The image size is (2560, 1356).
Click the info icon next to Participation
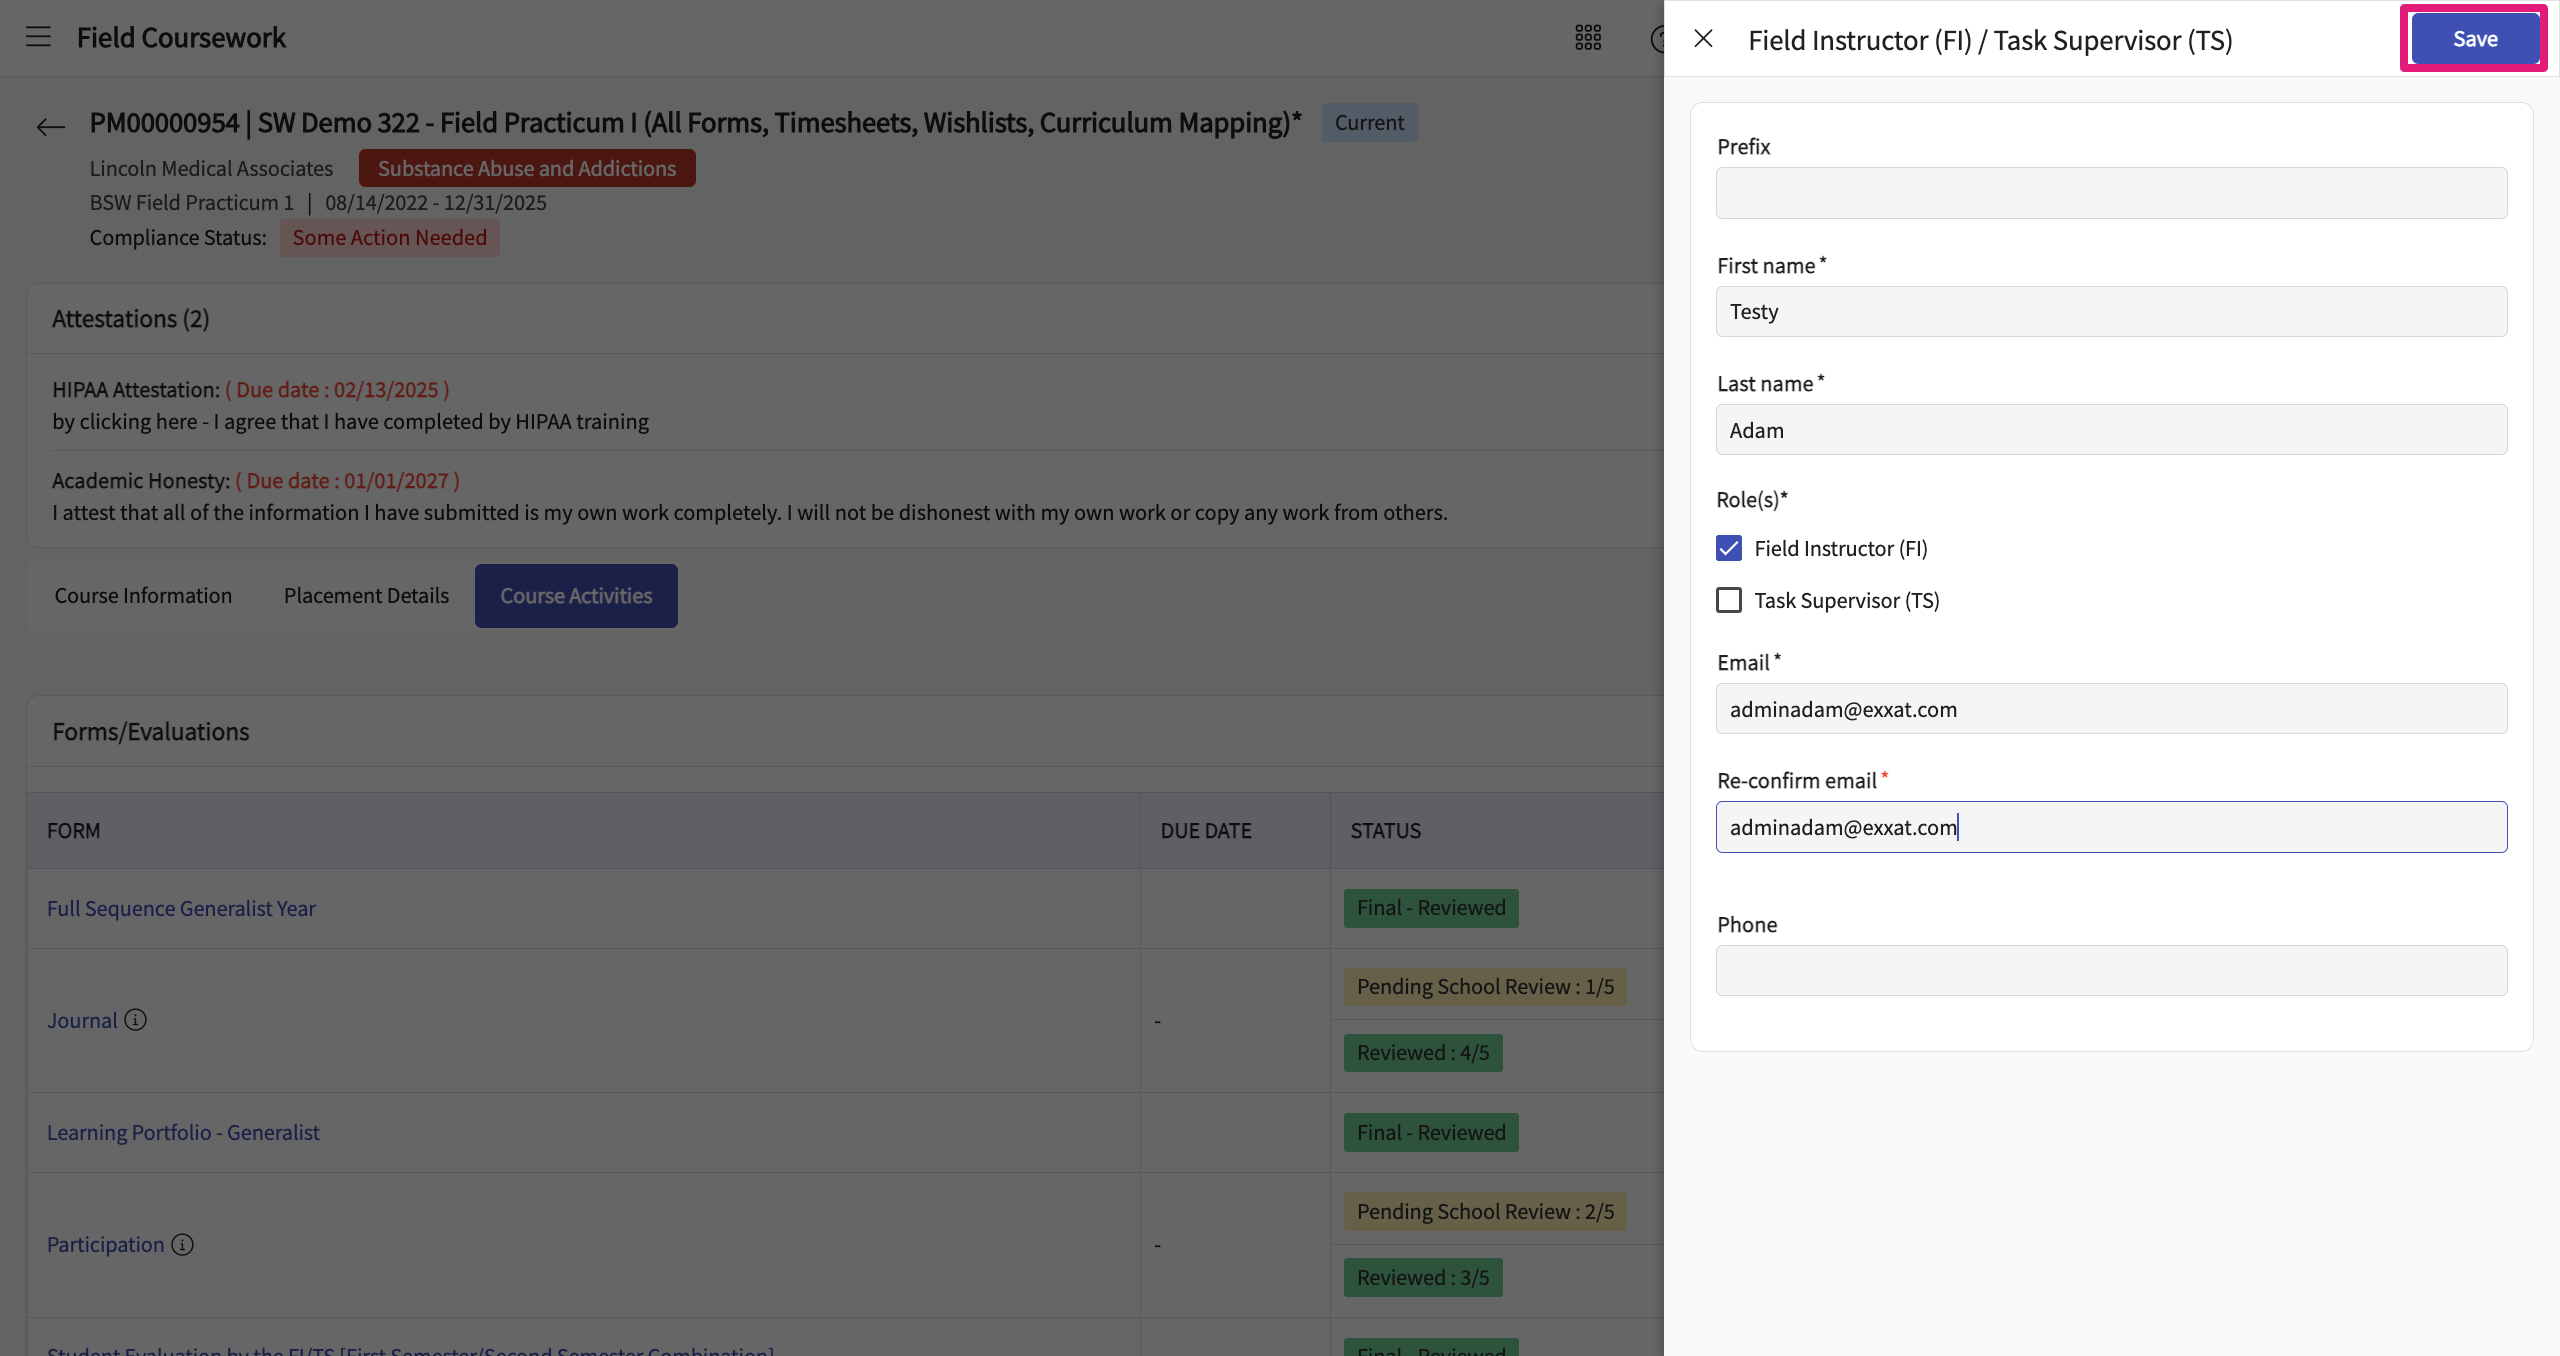[182, 1244]
